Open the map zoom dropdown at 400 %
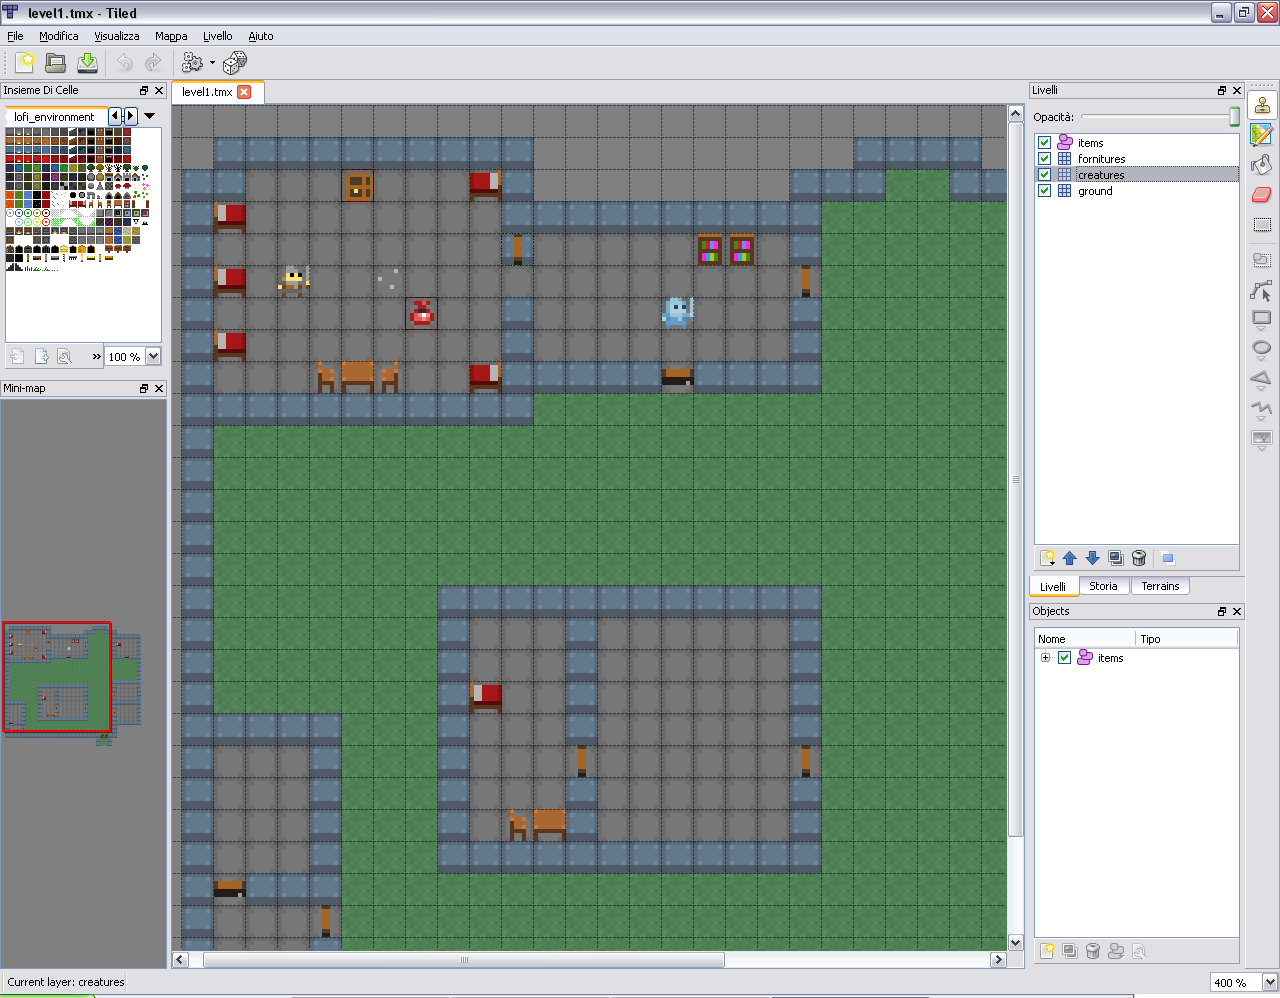Image resolution: width=1280 pixels, height=998 pixels. [1270, 982]
